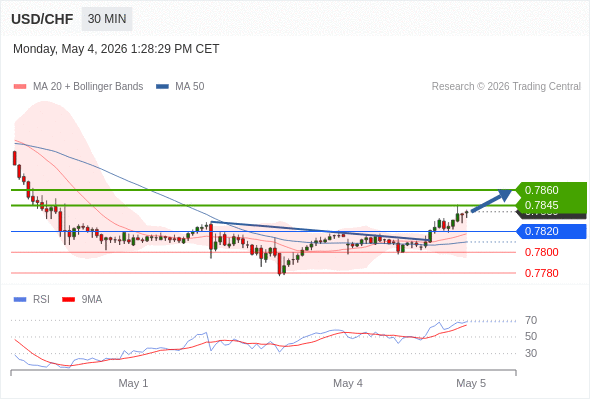The width and height of the screenshot is (590, 400).
Task: Toggle the MA 50 legend entry
Action: click(x=180, y=87)
